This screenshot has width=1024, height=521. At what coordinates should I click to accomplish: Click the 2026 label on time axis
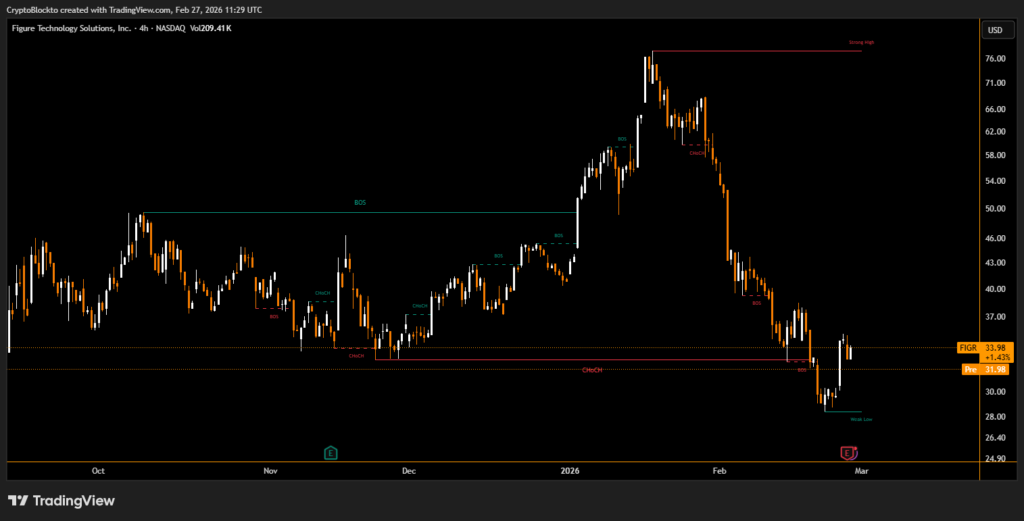(x=570, y=470)
